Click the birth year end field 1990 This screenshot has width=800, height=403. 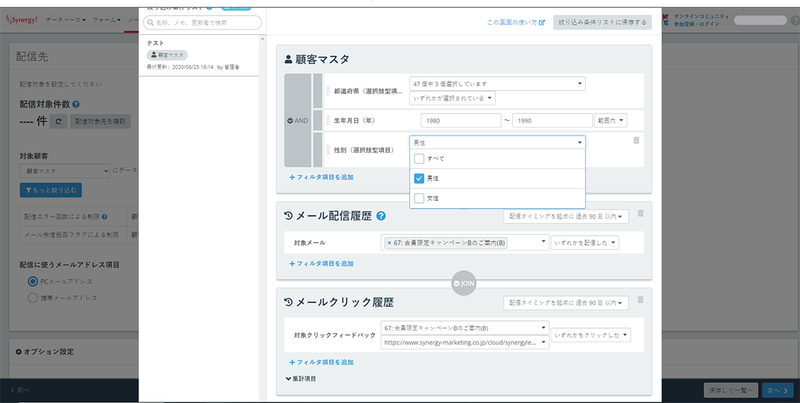coord(553,121)
